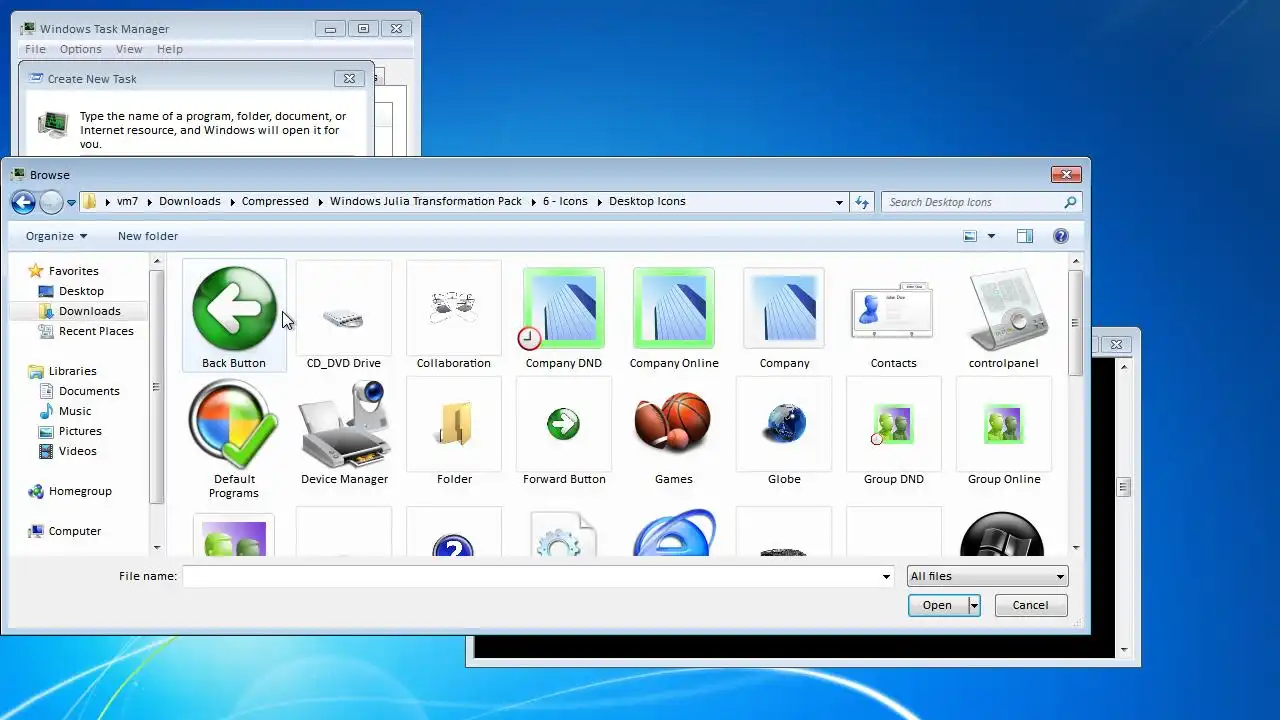Screen dimensions: 1280x720
Task: Open the change view options dropdown arrow
Action: point(991,236)
